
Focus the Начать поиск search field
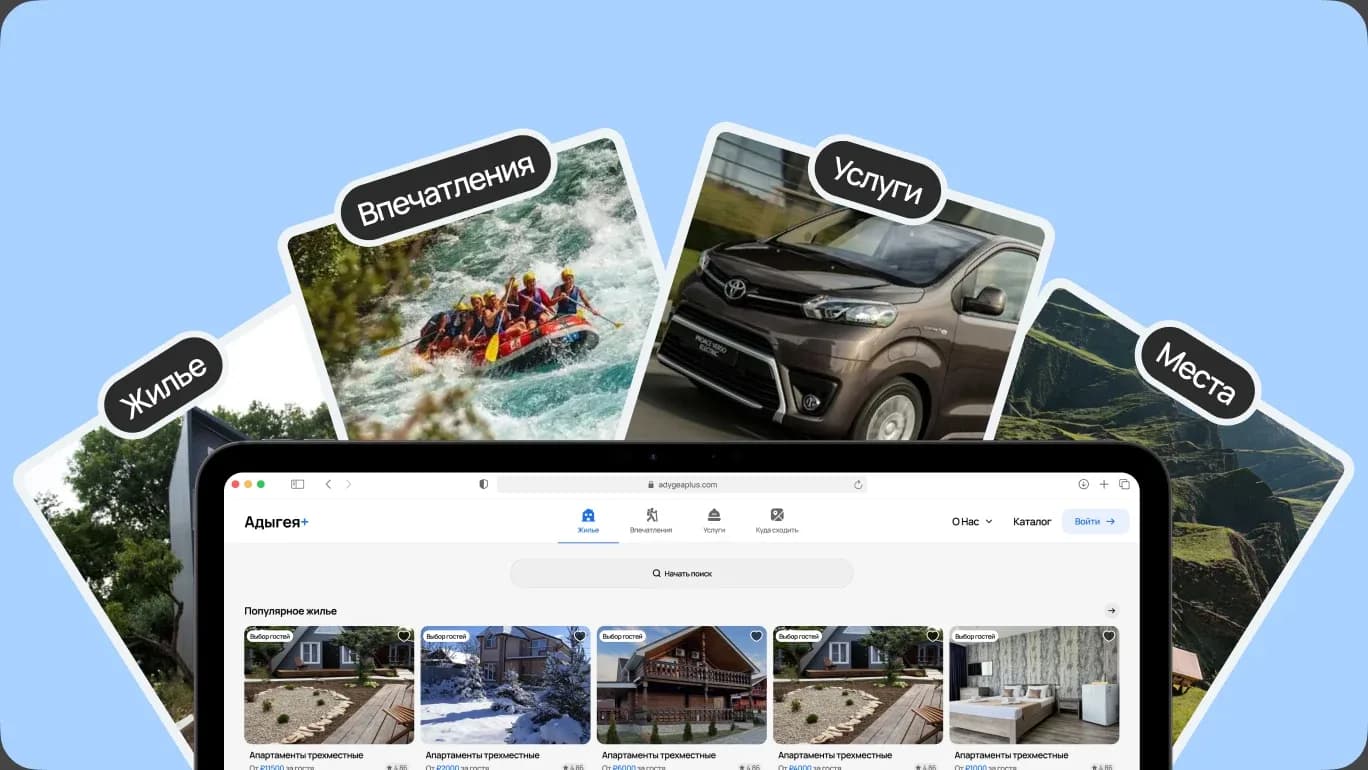point(682,574)
